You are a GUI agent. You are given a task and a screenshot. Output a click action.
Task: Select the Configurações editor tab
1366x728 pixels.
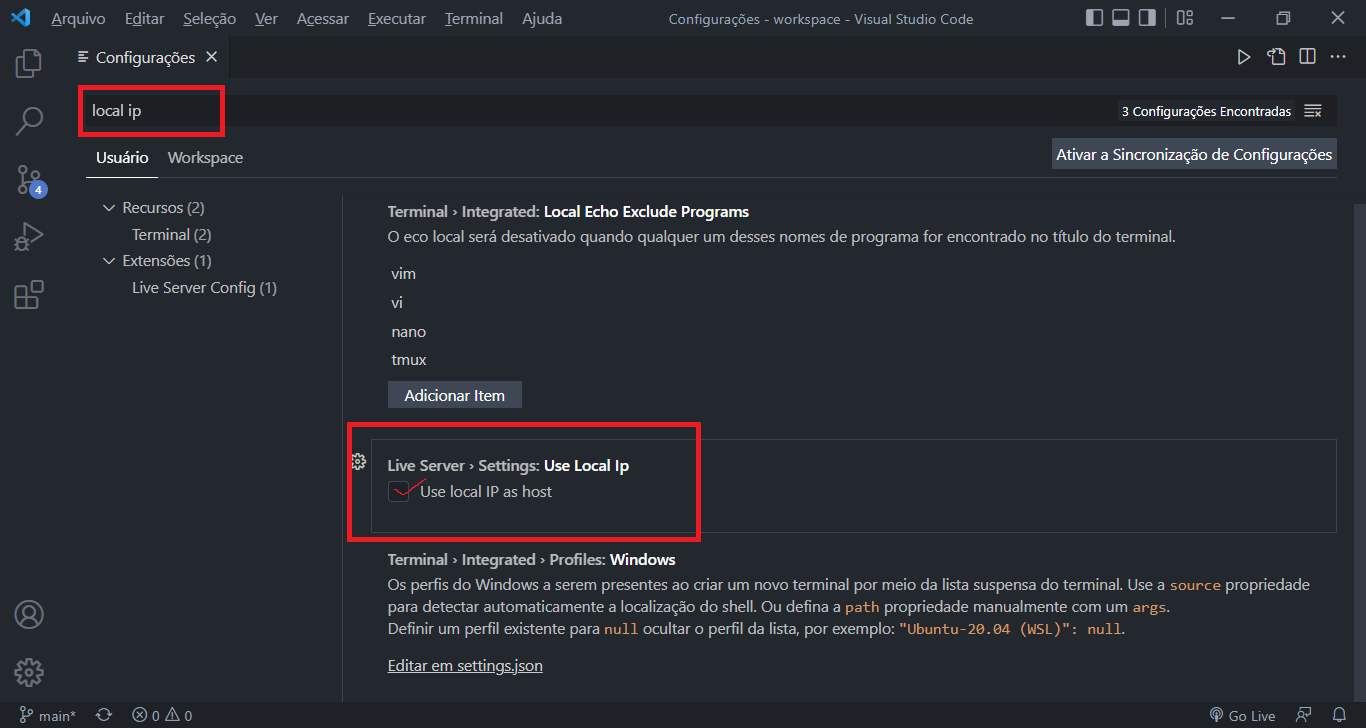pos(145,57)
